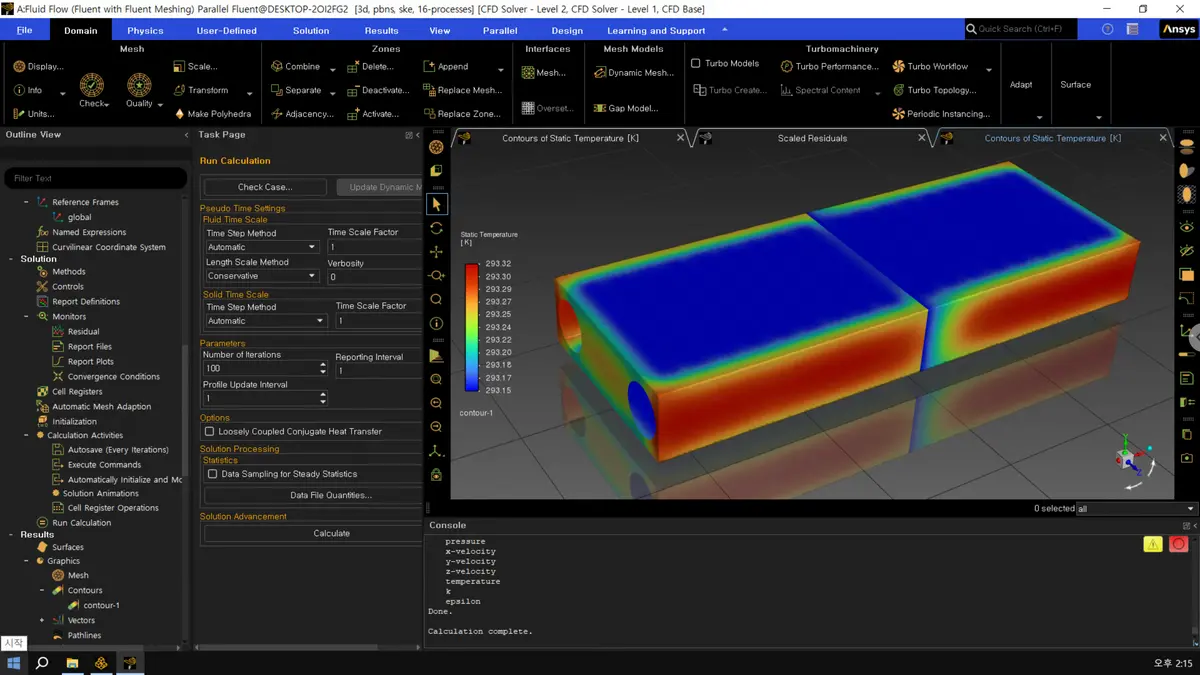
Task: Click the show-all eye icon on right toolbar
Action: pos(1187,227)
